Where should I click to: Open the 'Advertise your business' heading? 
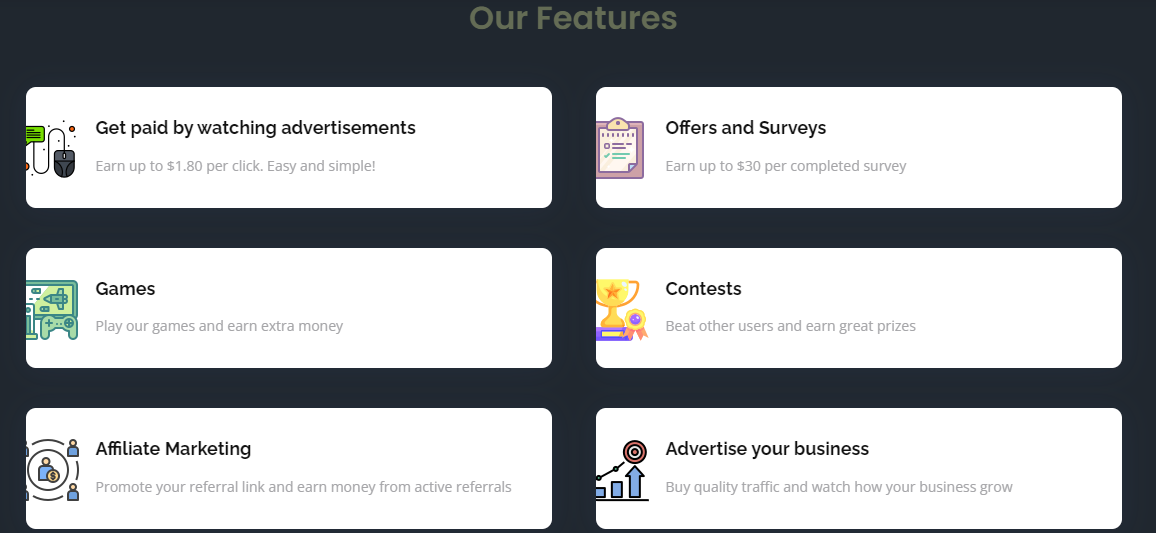(767, 449)
